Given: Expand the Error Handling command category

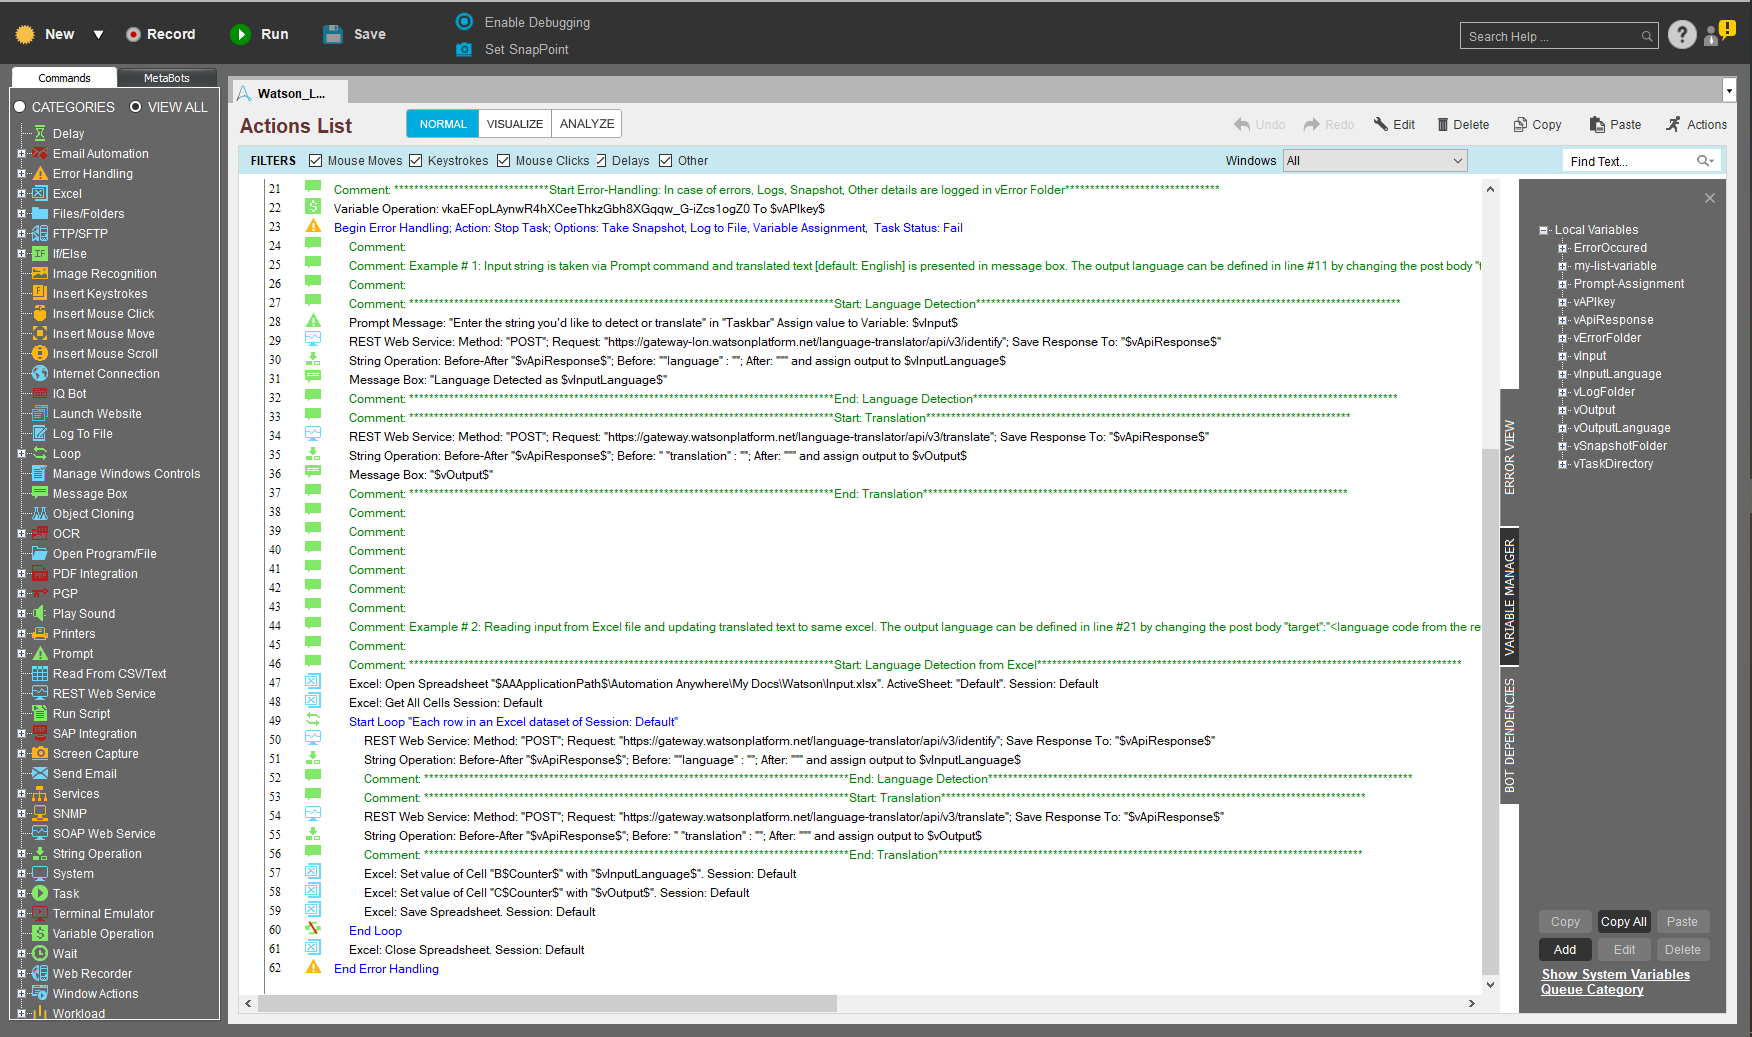Looking at the screenshot, I should pos(21,174).
